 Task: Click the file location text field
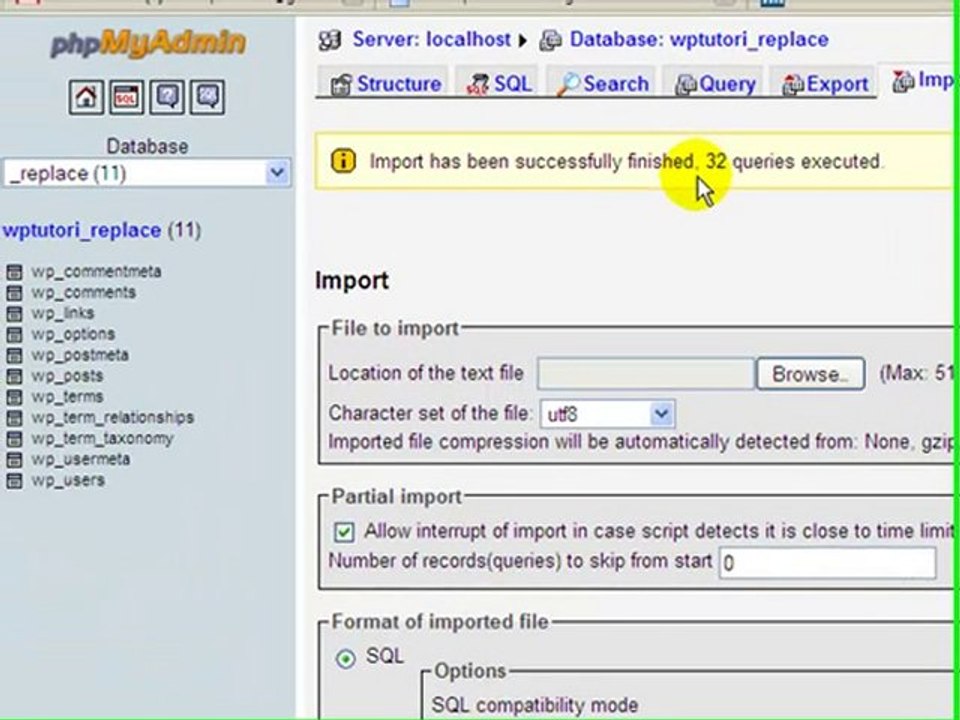[x=645, y=373]
